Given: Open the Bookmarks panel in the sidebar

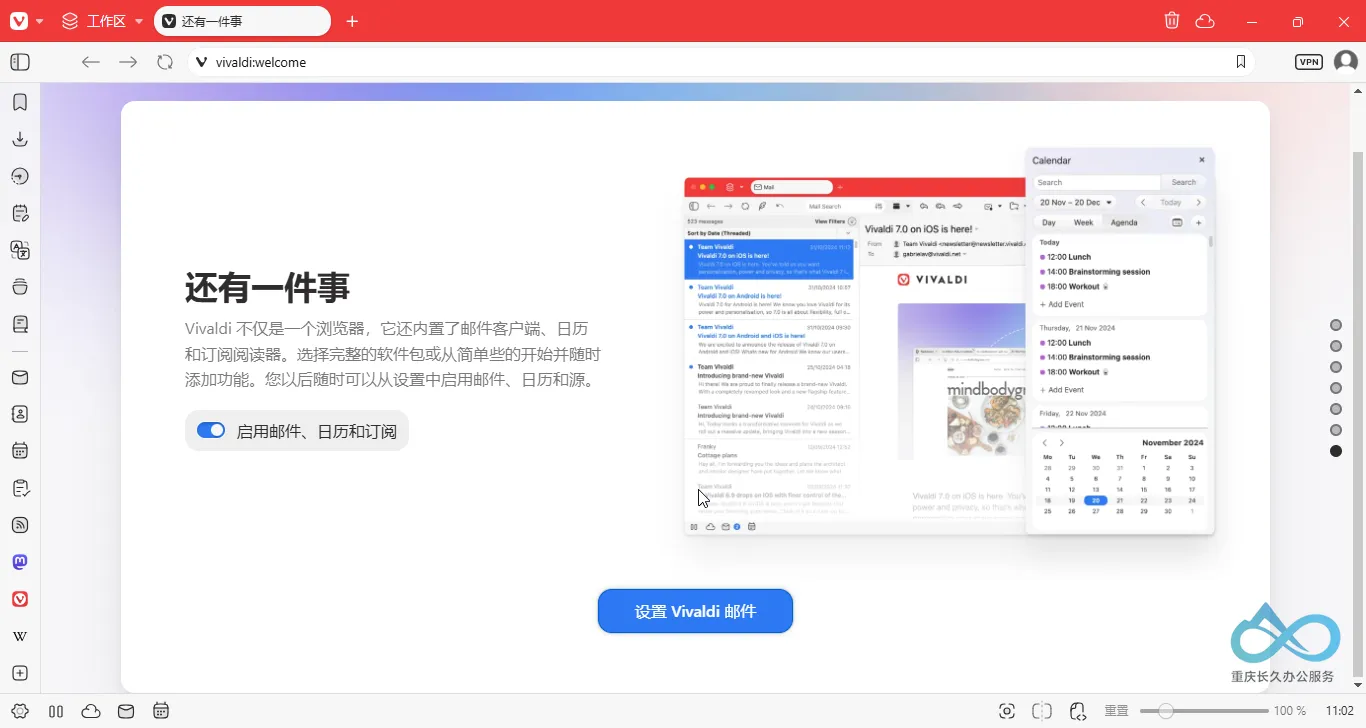Looking at the screenshot, I should coord(20,102).
